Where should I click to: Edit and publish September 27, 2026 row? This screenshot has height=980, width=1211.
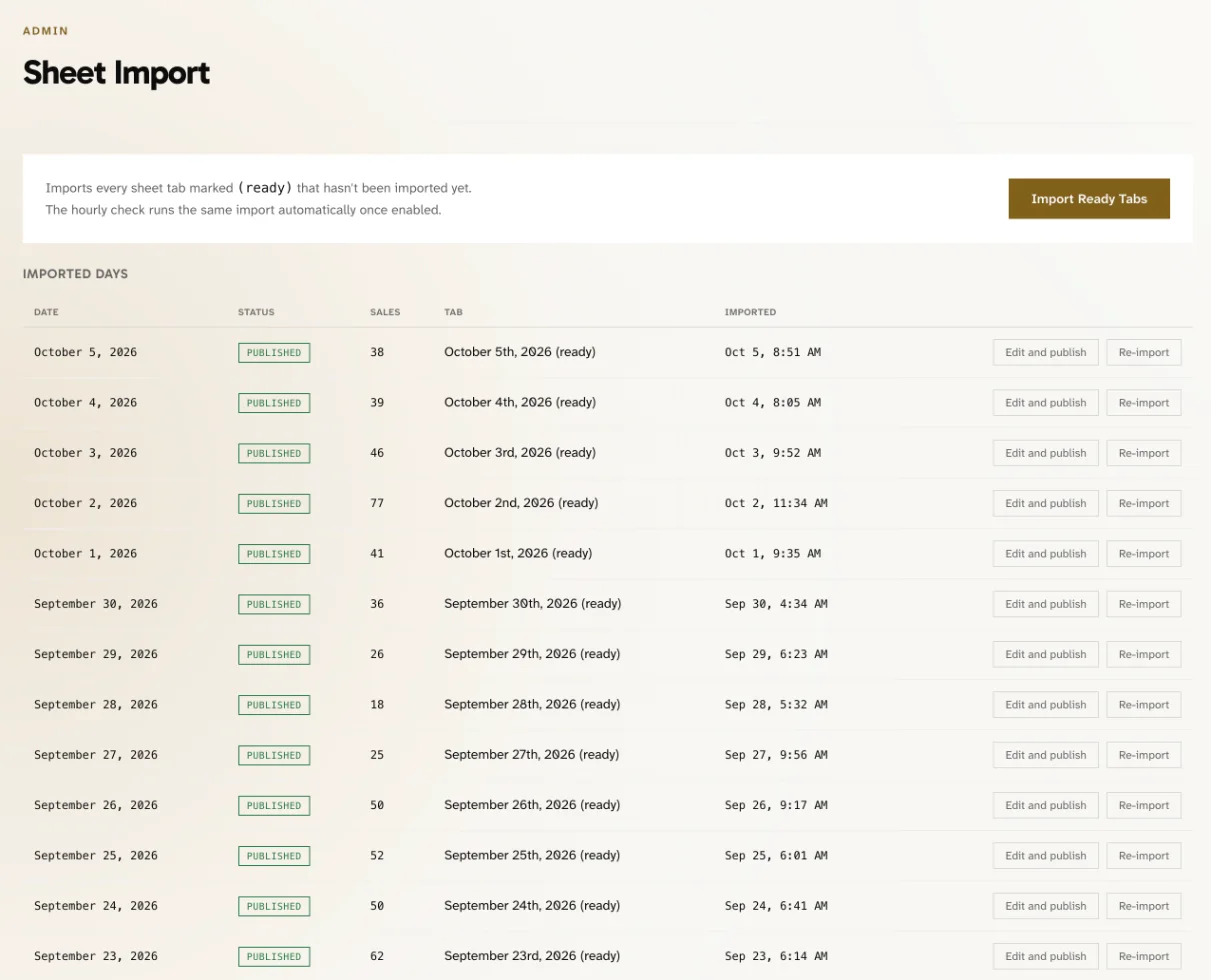(1045, 755)
